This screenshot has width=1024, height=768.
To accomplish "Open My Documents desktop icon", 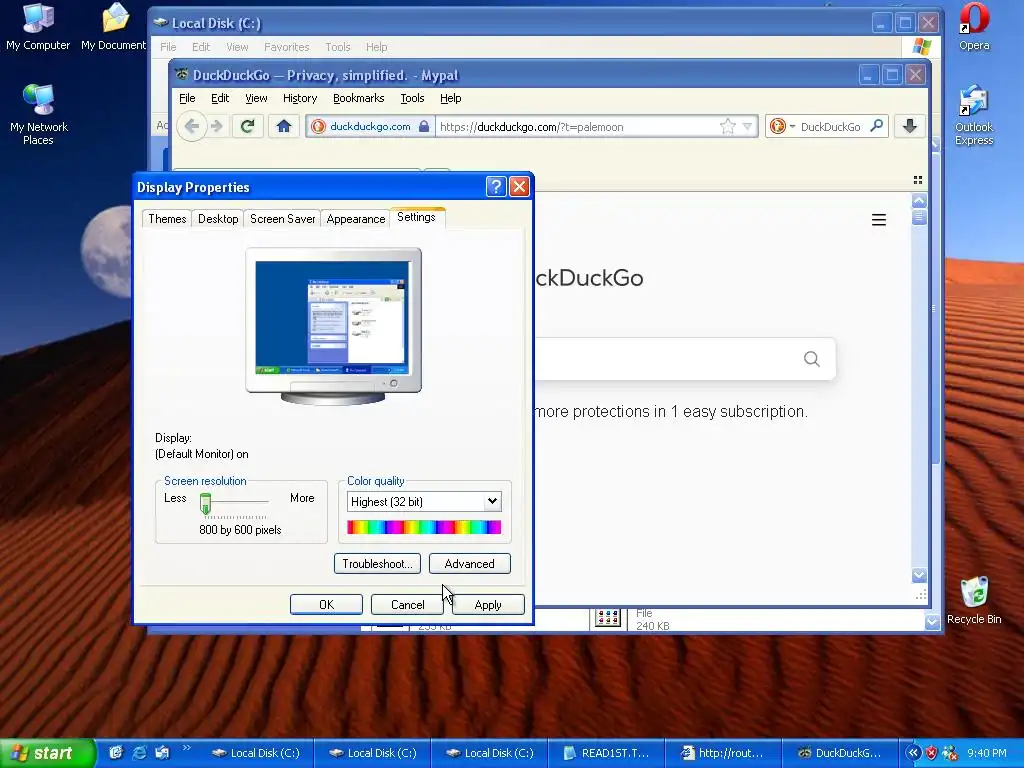I will click(x=114, y=26).
